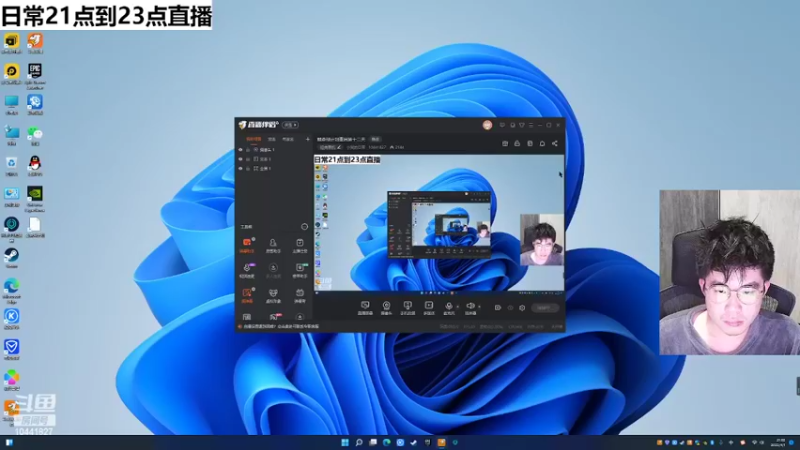Screen dimensions: 800x450
Task: Click the screenshot camera icon above the preview
Action: pyautogui.click(x=505, y=143)
